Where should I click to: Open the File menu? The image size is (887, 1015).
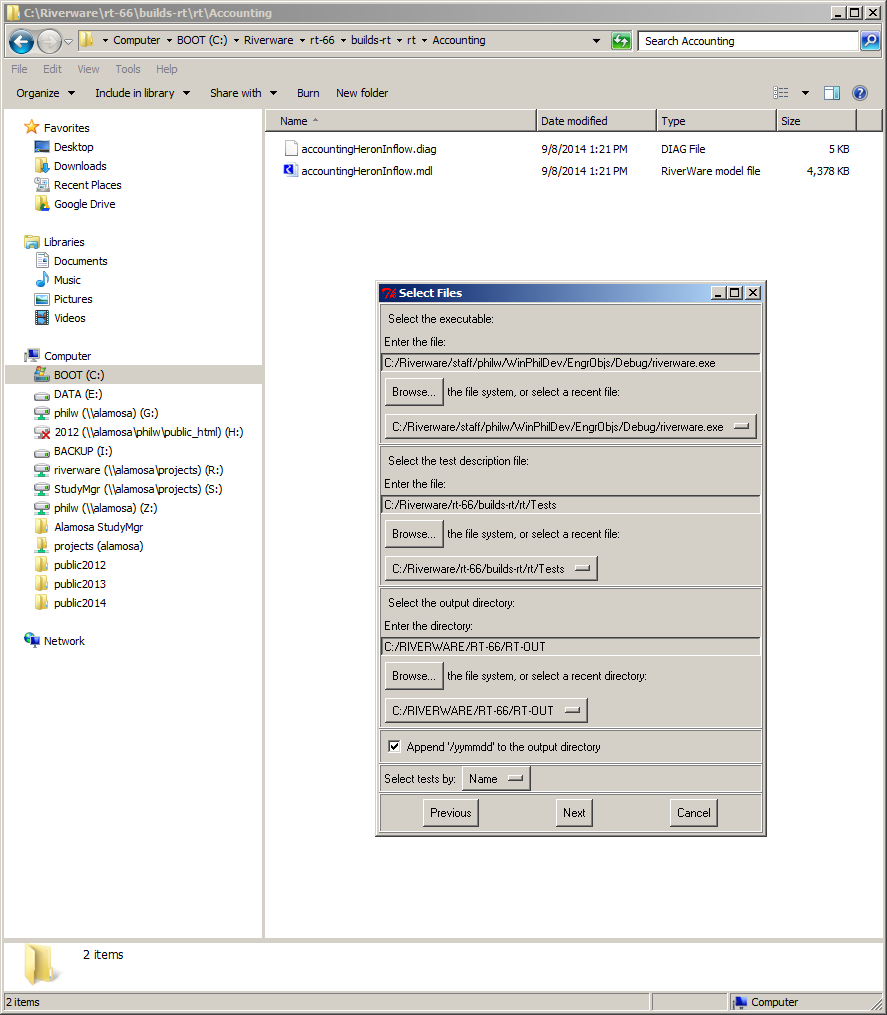click(19, 69)
